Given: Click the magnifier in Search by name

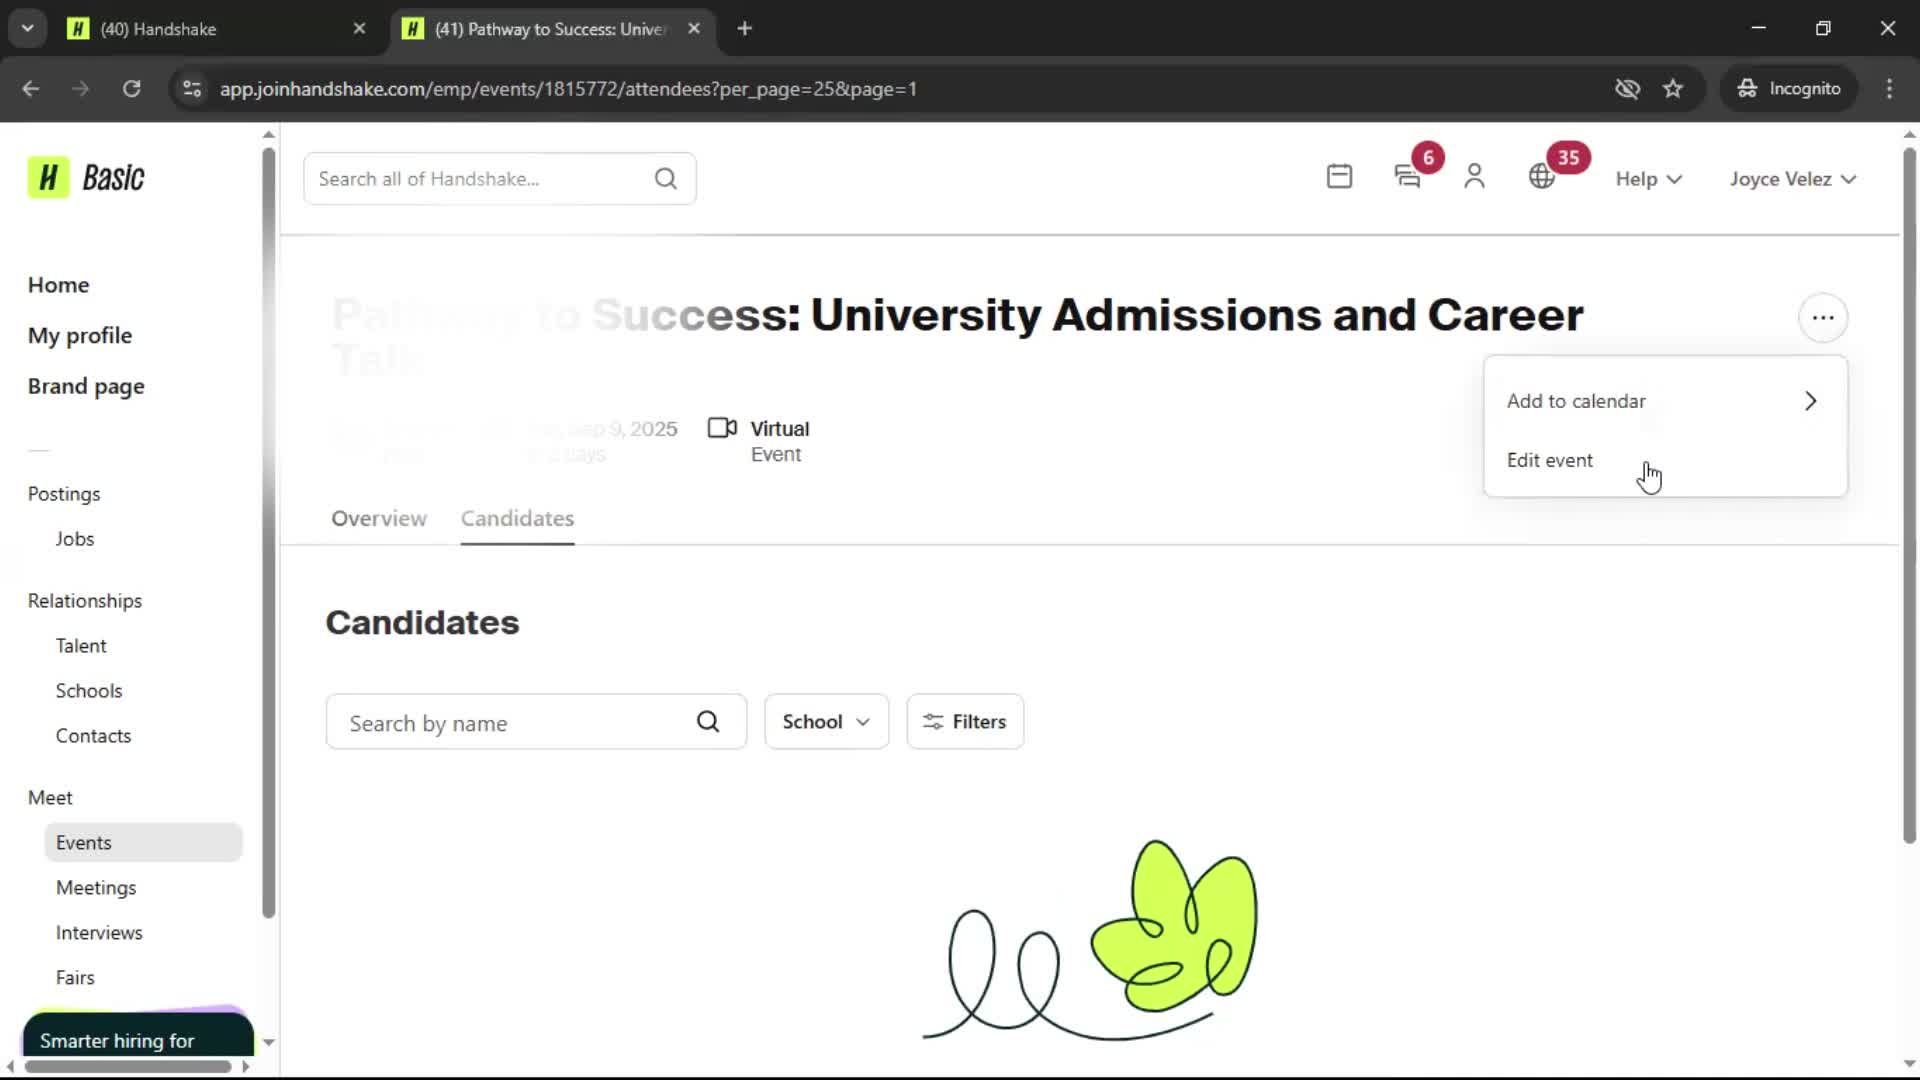Looking at the screenshot, I should (708, 722).
